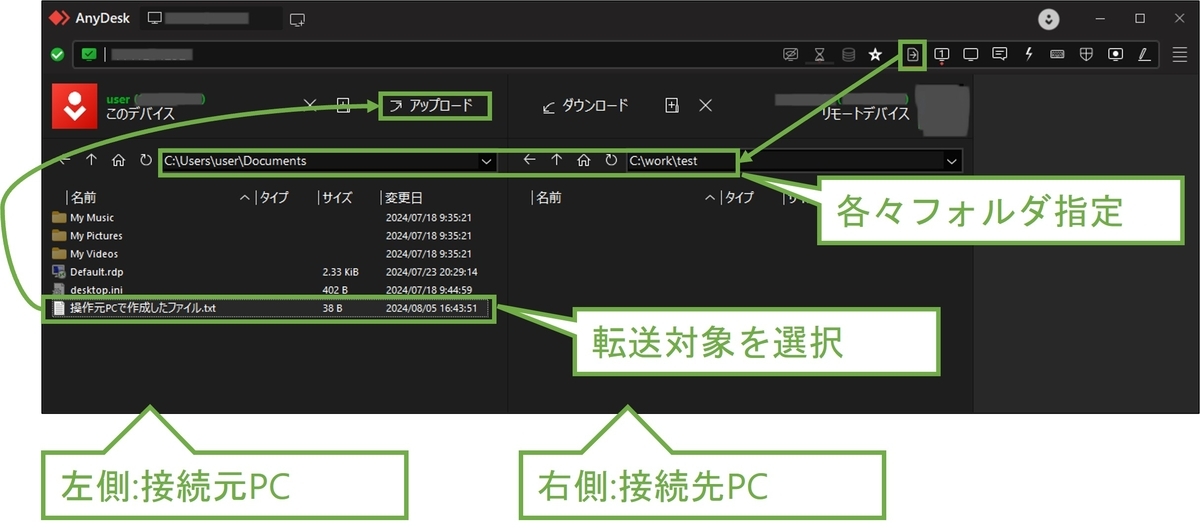Click the AnyDesk logo tab
This screenshot has width=1200, height=529.
pos(91,18)
